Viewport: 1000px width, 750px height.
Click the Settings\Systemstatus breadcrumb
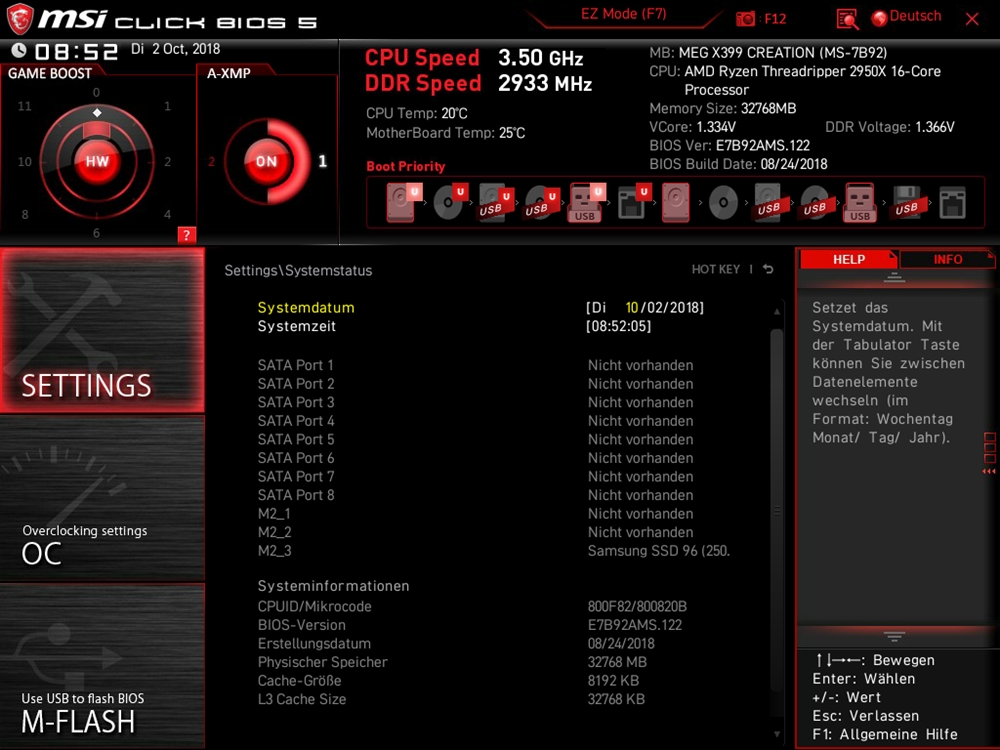click(298, 270)
